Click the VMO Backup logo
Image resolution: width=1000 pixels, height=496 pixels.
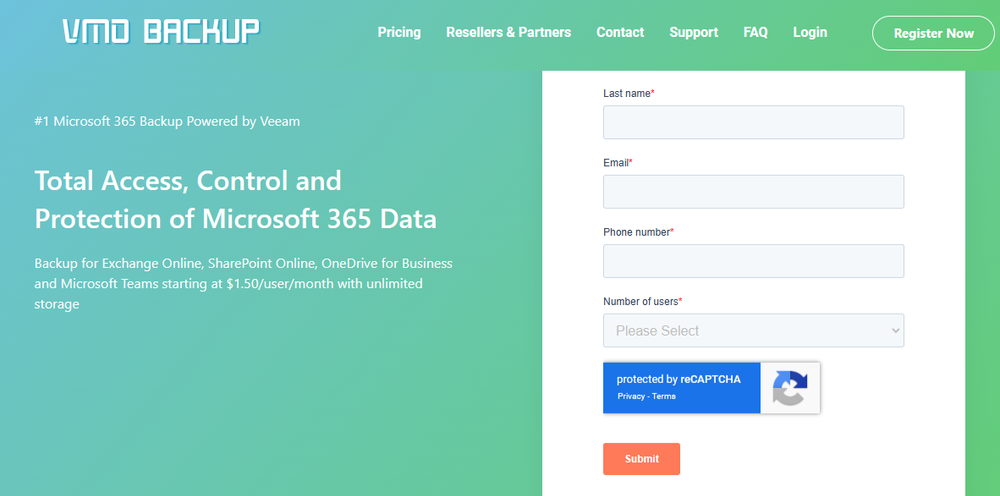(x=161, y=31)
